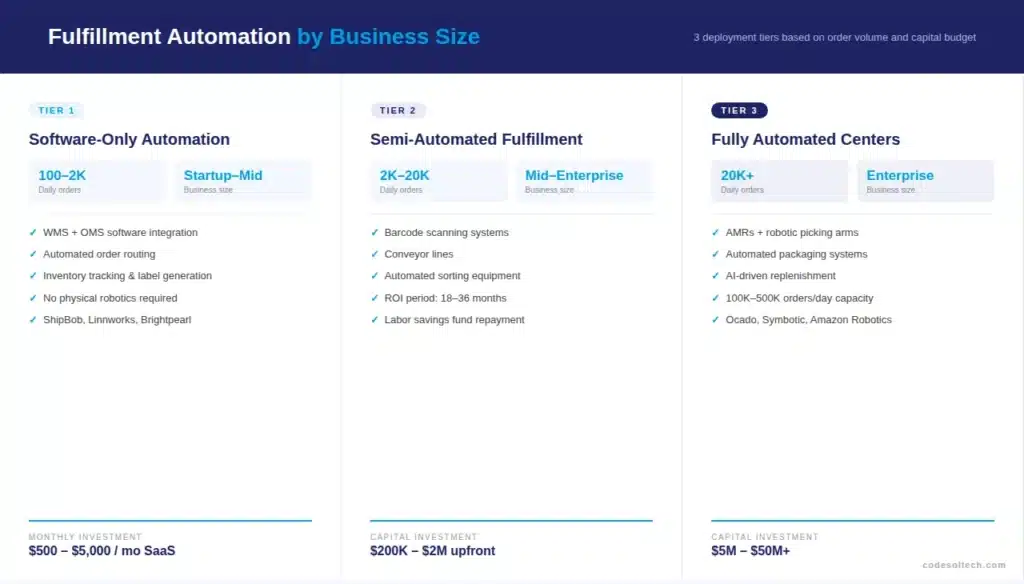The height and width of the screenshot is (584, 1024).
Task: Click the $200K – $2M upfront price
Action: [x=432, y=551]
